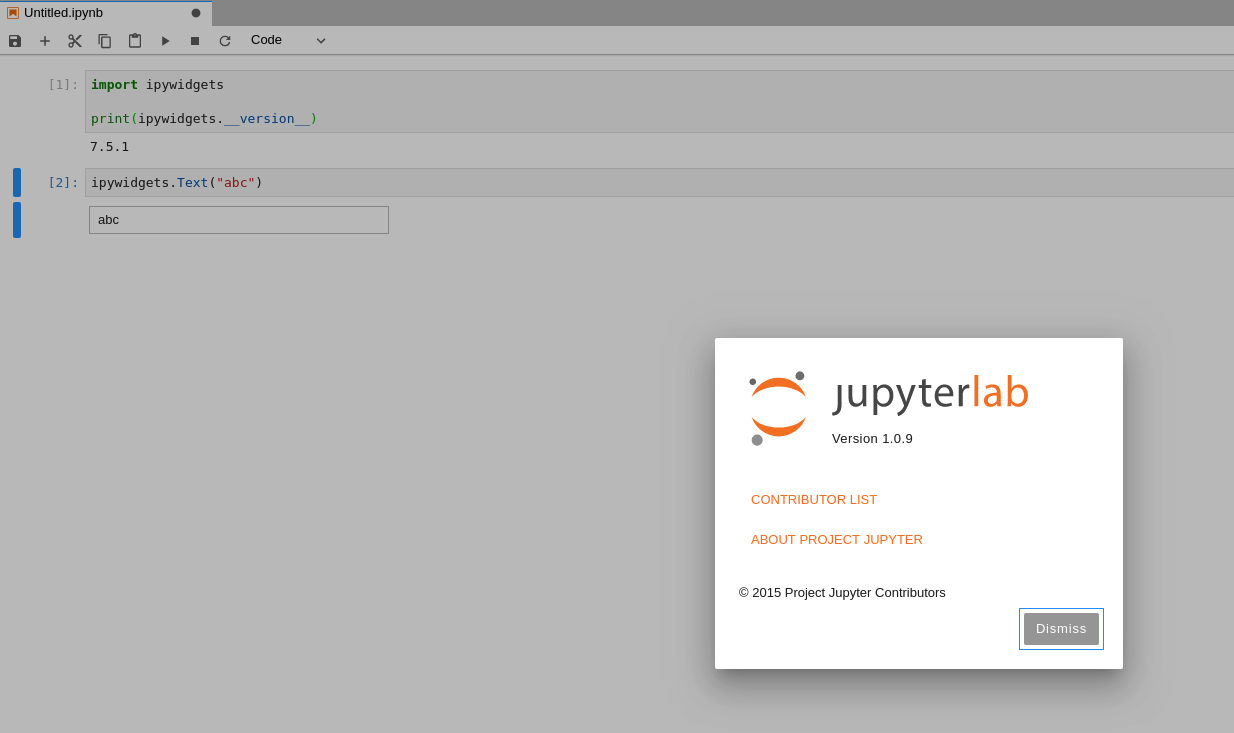The height and width of the screenshot is (733, 1234).
Task: Cut the selected cells
Action: coord(74,40)
